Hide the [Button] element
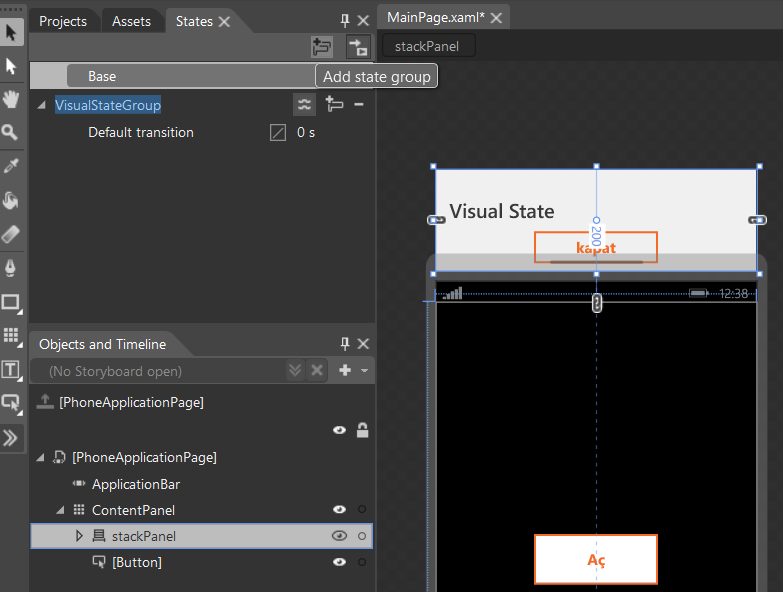Viewport: 783px width, 592px height. [x=340, y=562]
